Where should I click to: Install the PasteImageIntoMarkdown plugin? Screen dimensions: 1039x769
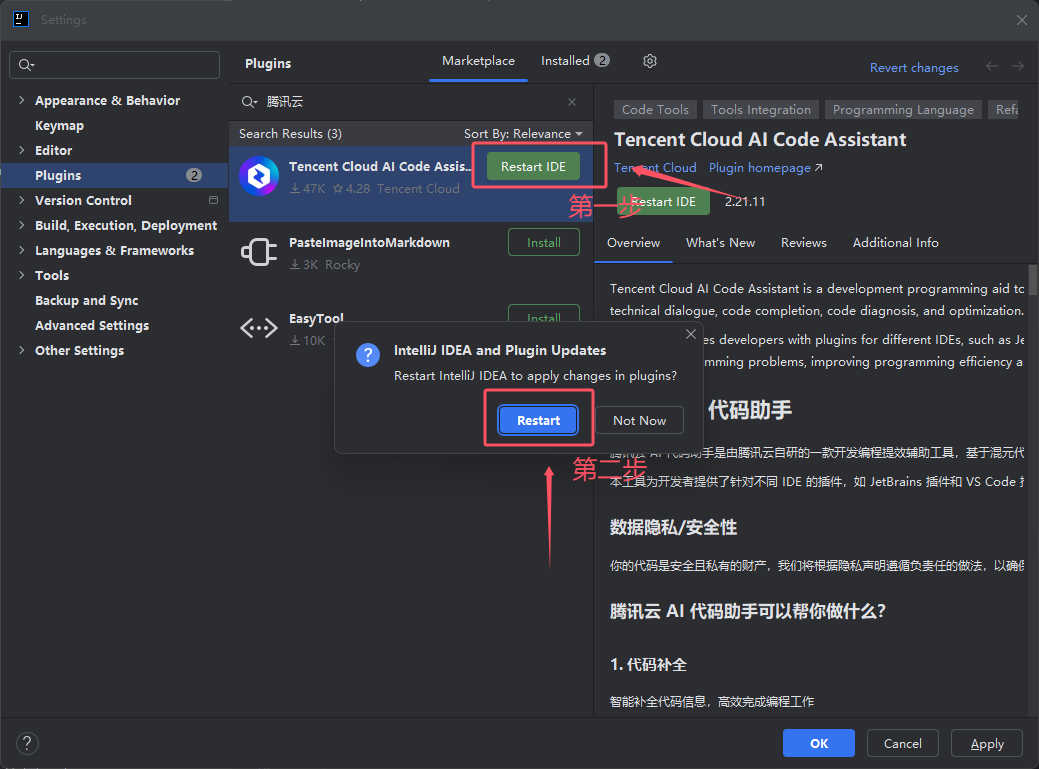pos(544,242)
